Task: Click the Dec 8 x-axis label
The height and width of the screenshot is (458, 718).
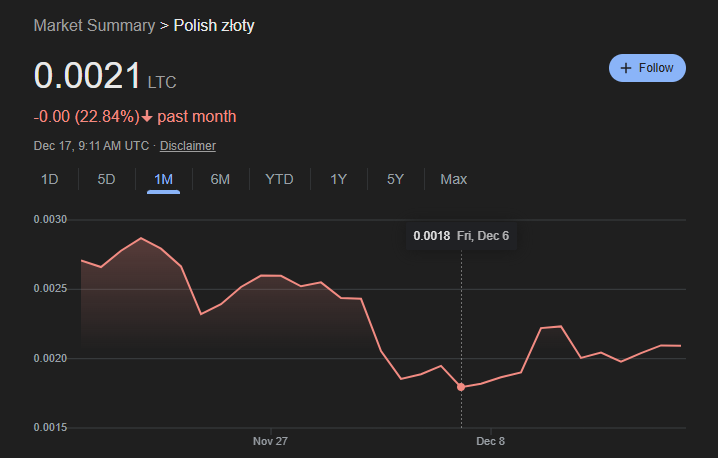Action: coord(490,441)
